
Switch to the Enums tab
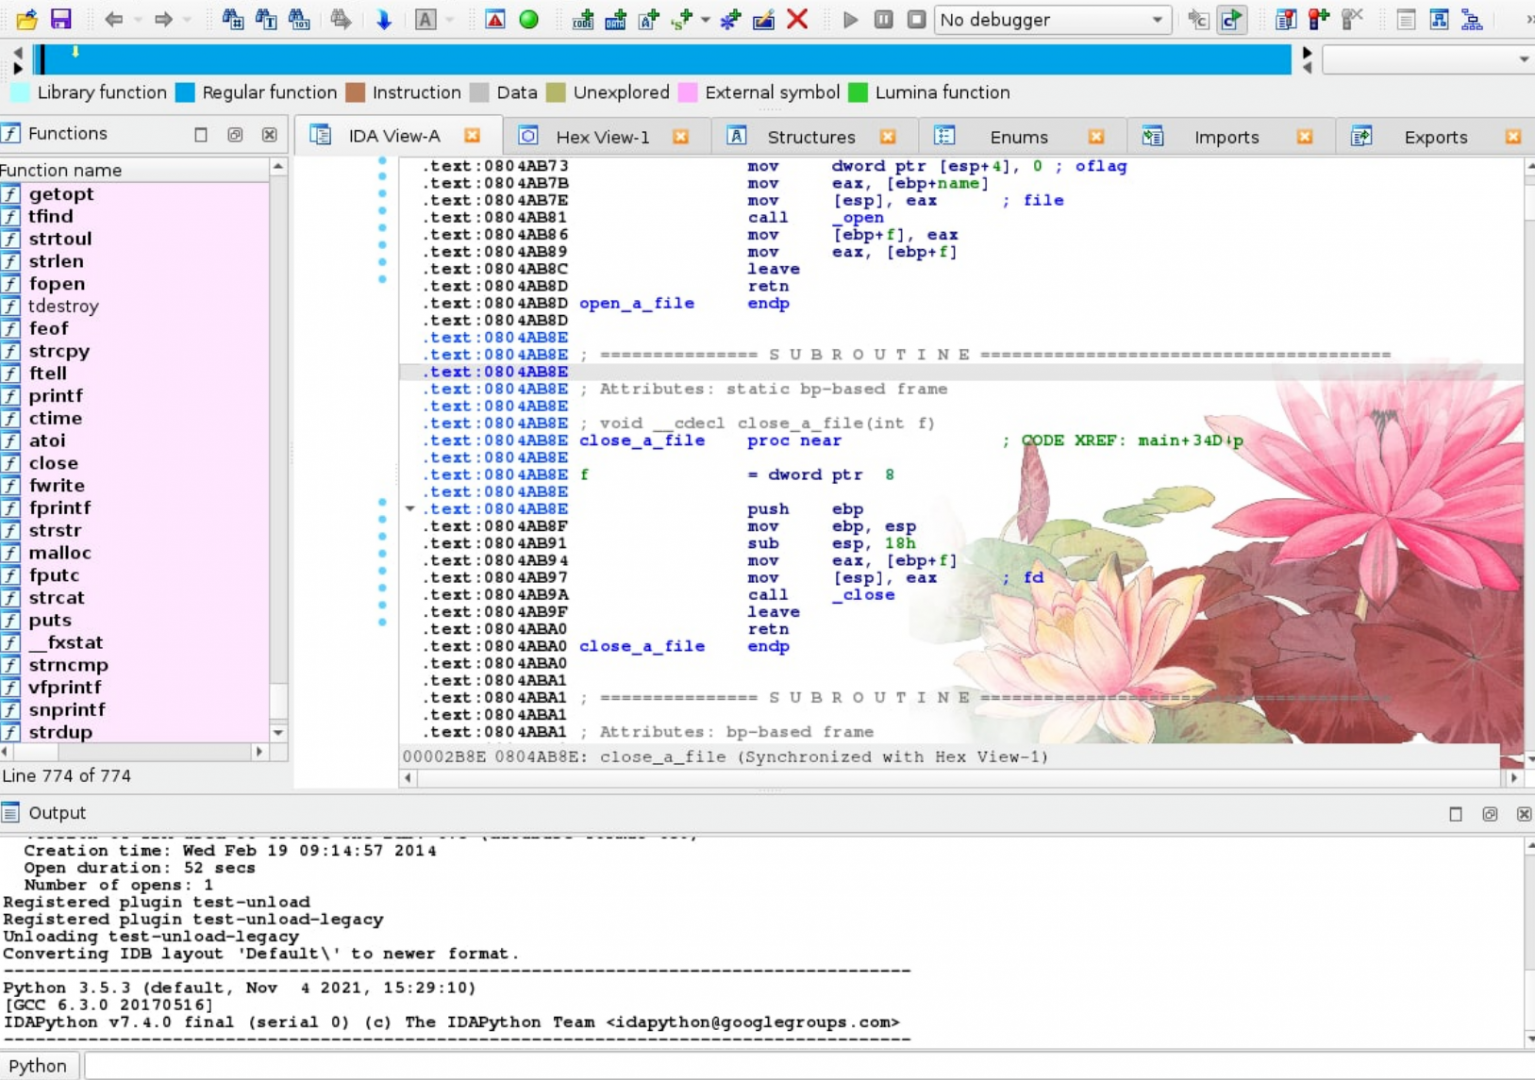click(x=1019, y=137)
